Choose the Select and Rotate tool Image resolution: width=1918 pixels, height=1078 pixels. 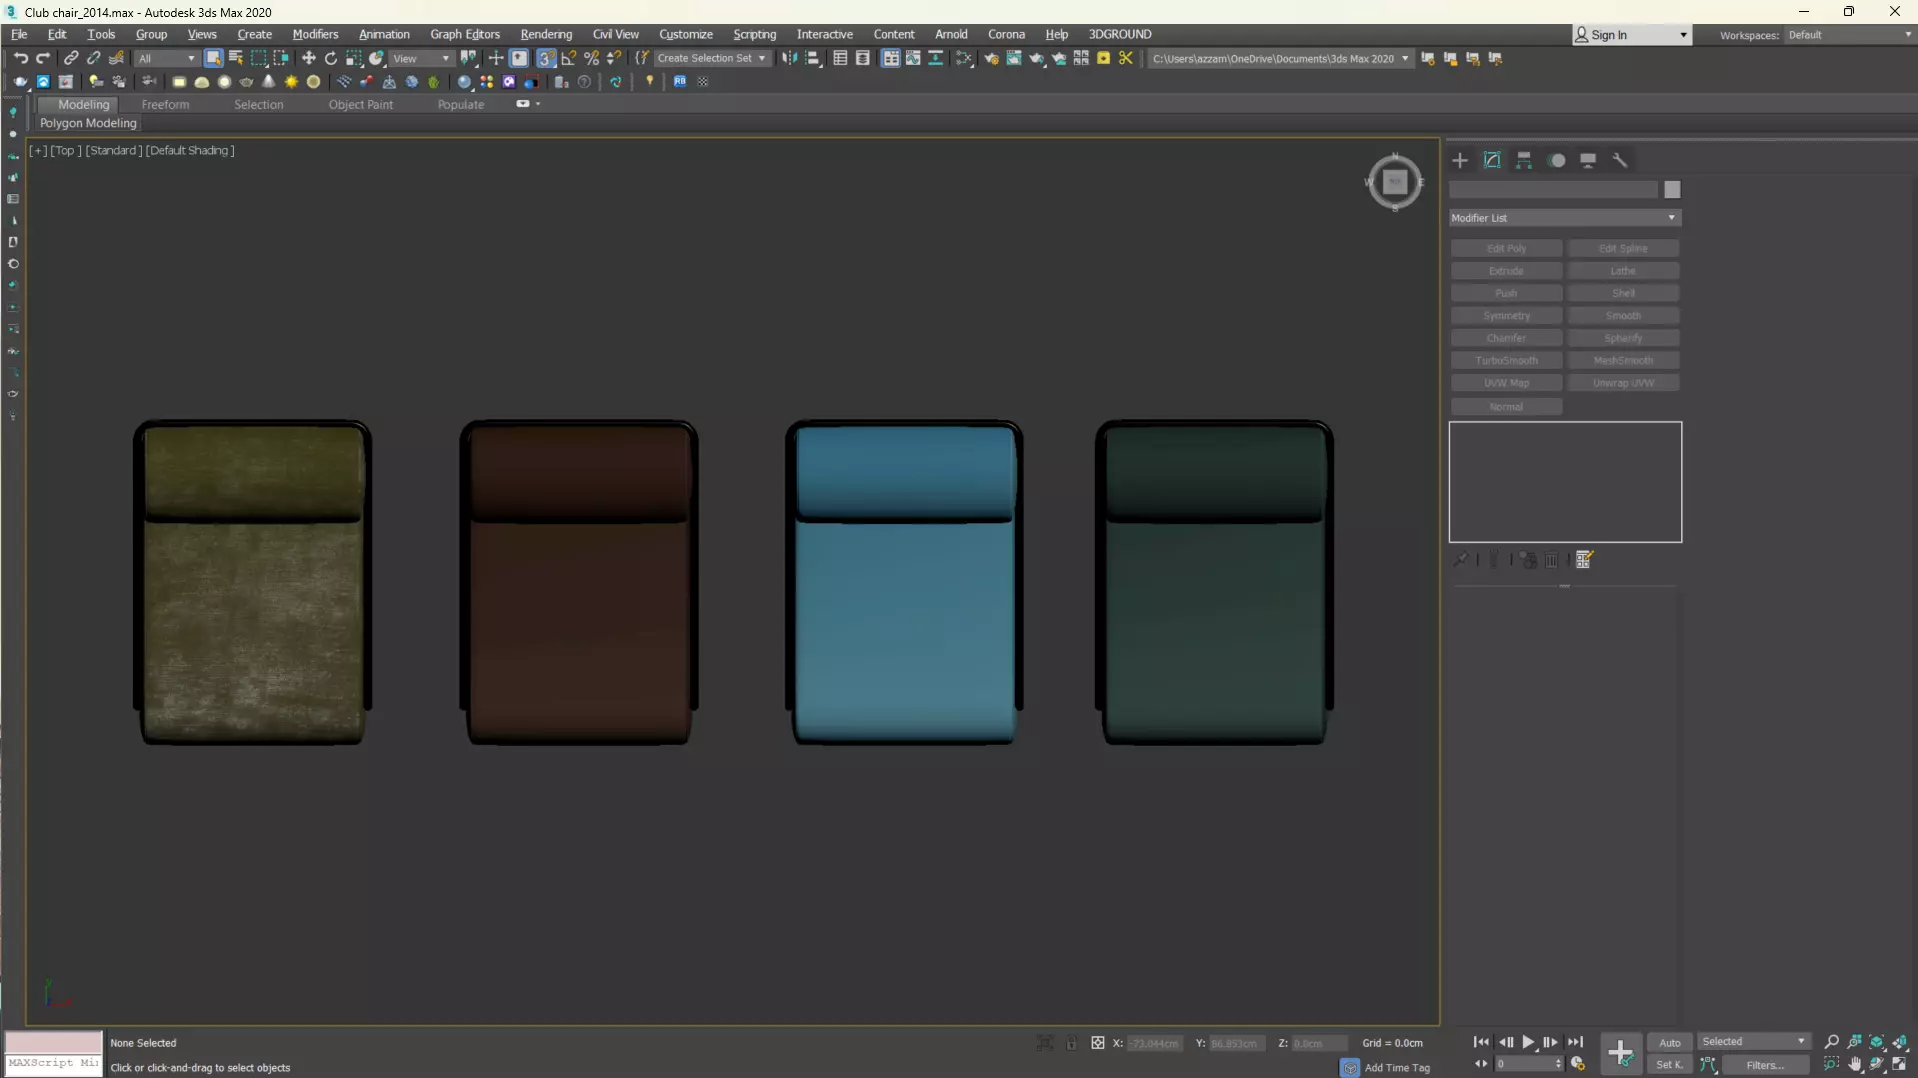coord(331,58)
